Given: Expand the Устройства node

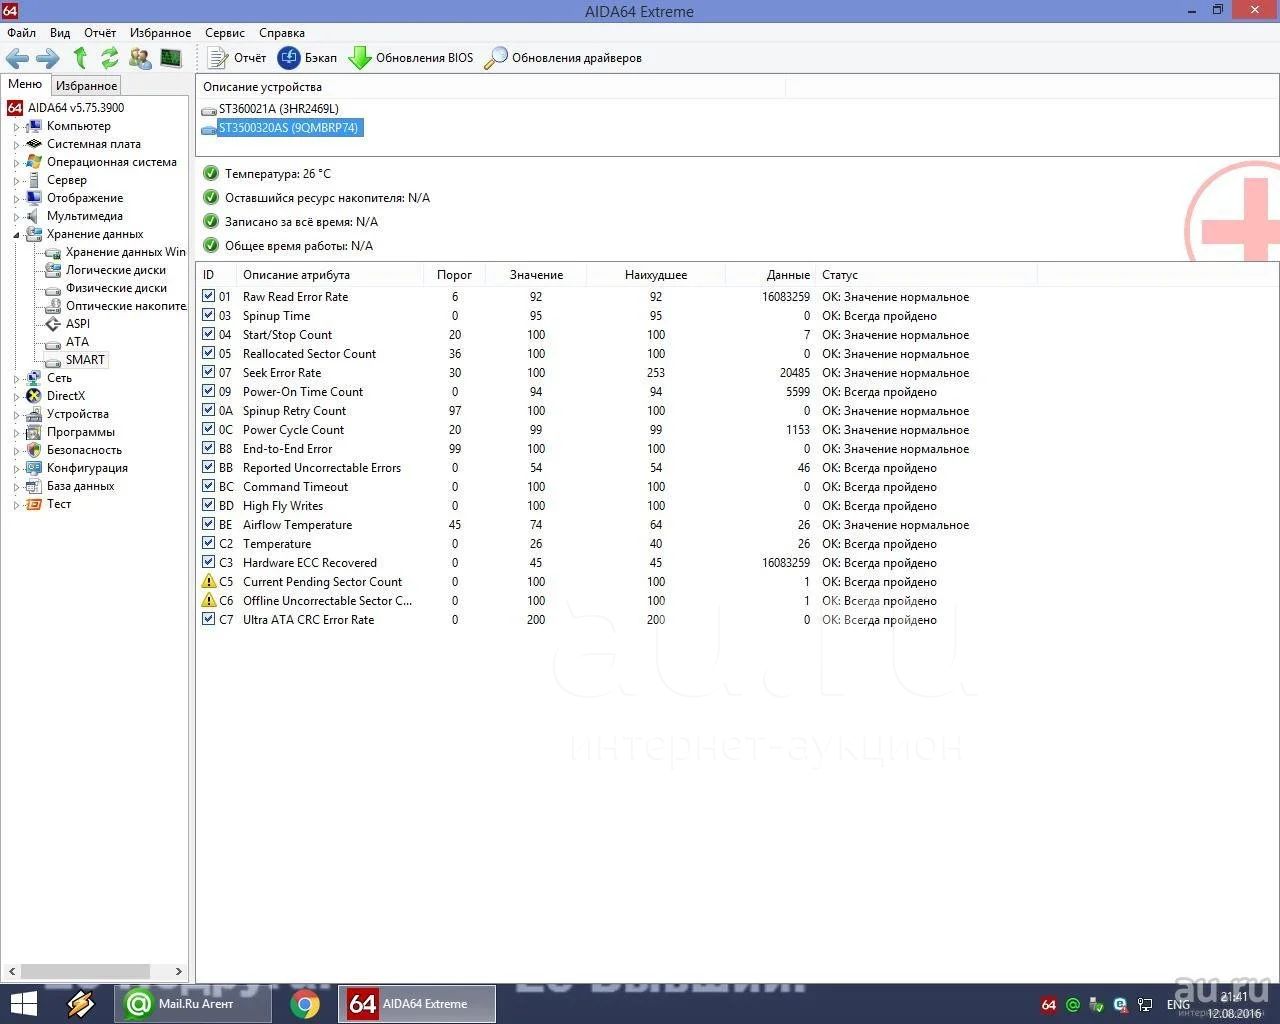Looking at the screenshot, I should (x=16, y=415).
